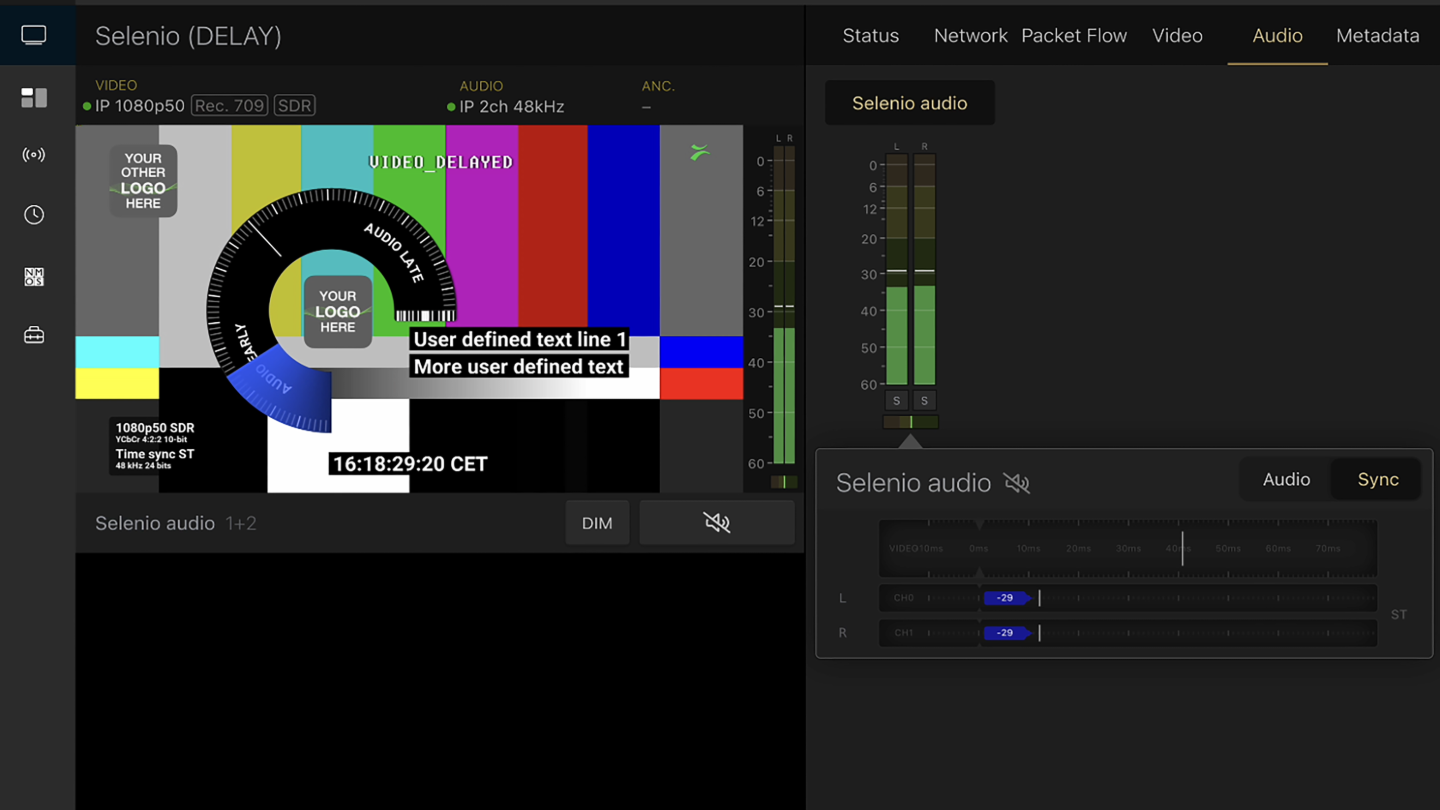The height and width of the screenshot is (810, 1440).
Task: Switch to Audio view in audio panel
Action: [1286, 480]
